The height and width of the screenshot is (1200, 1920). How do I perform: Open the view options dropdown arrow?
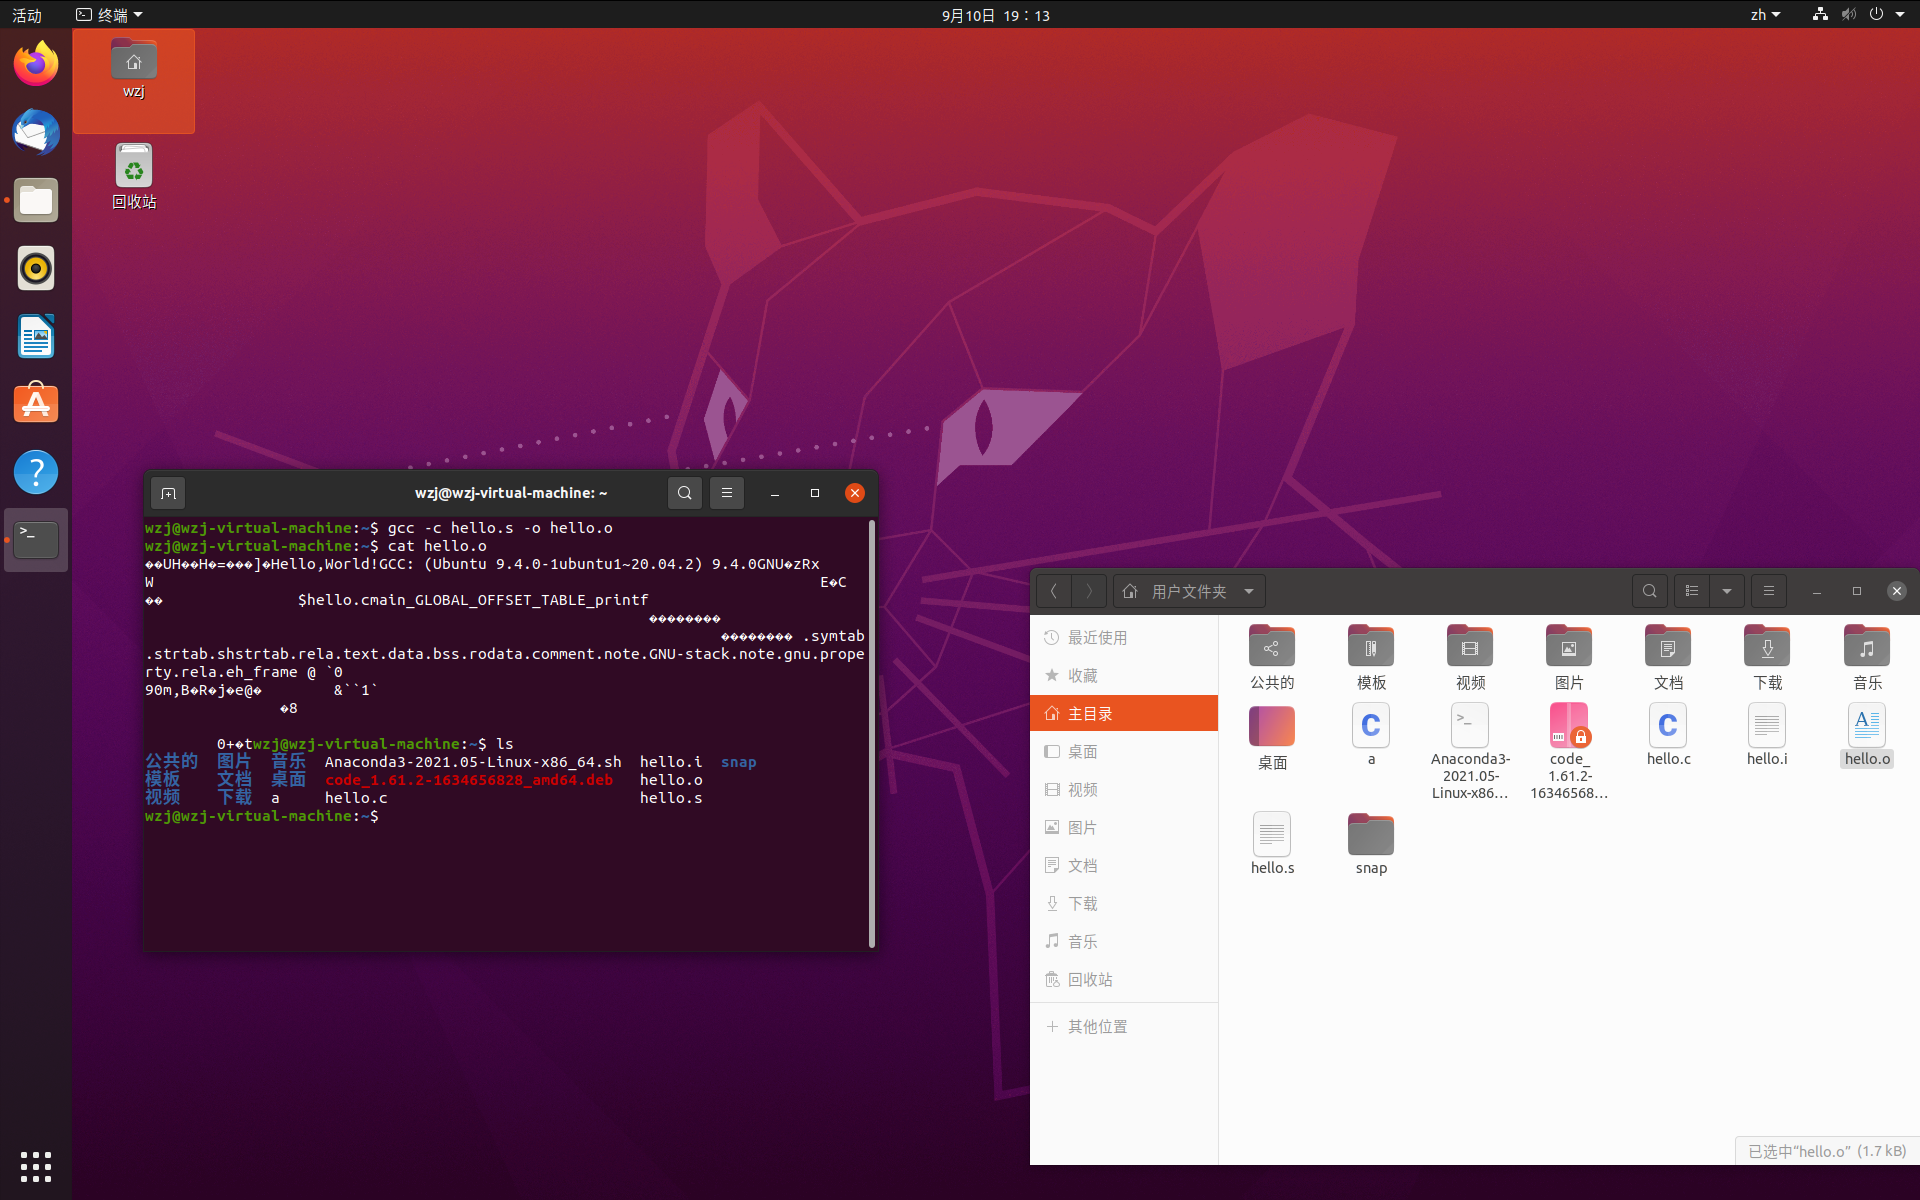coord(1727,591)
